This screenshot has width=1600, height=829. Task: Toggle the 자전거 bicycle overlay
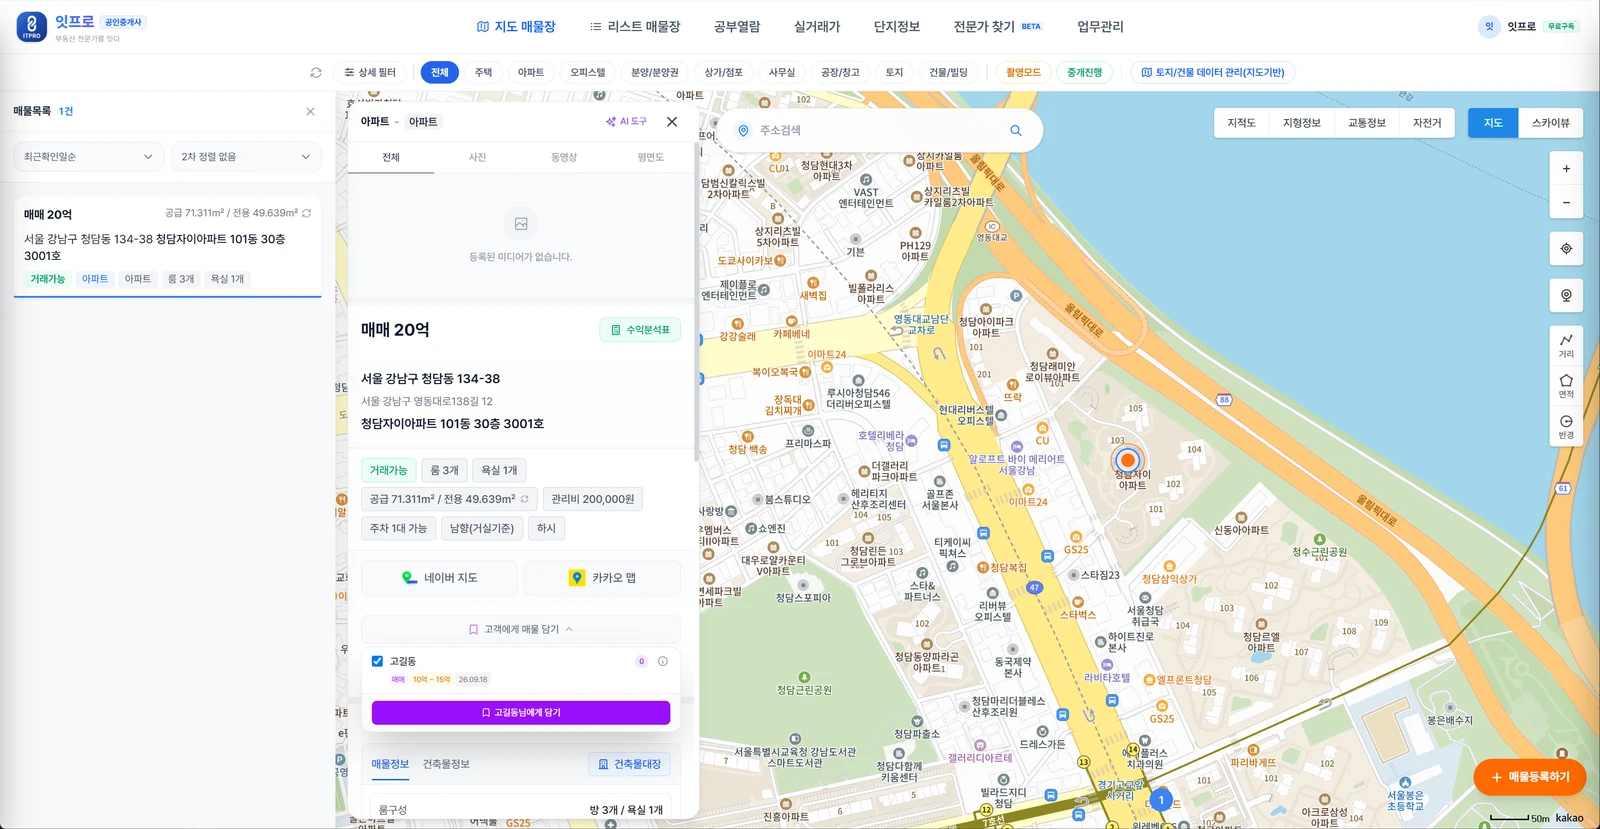(1427, 123)
